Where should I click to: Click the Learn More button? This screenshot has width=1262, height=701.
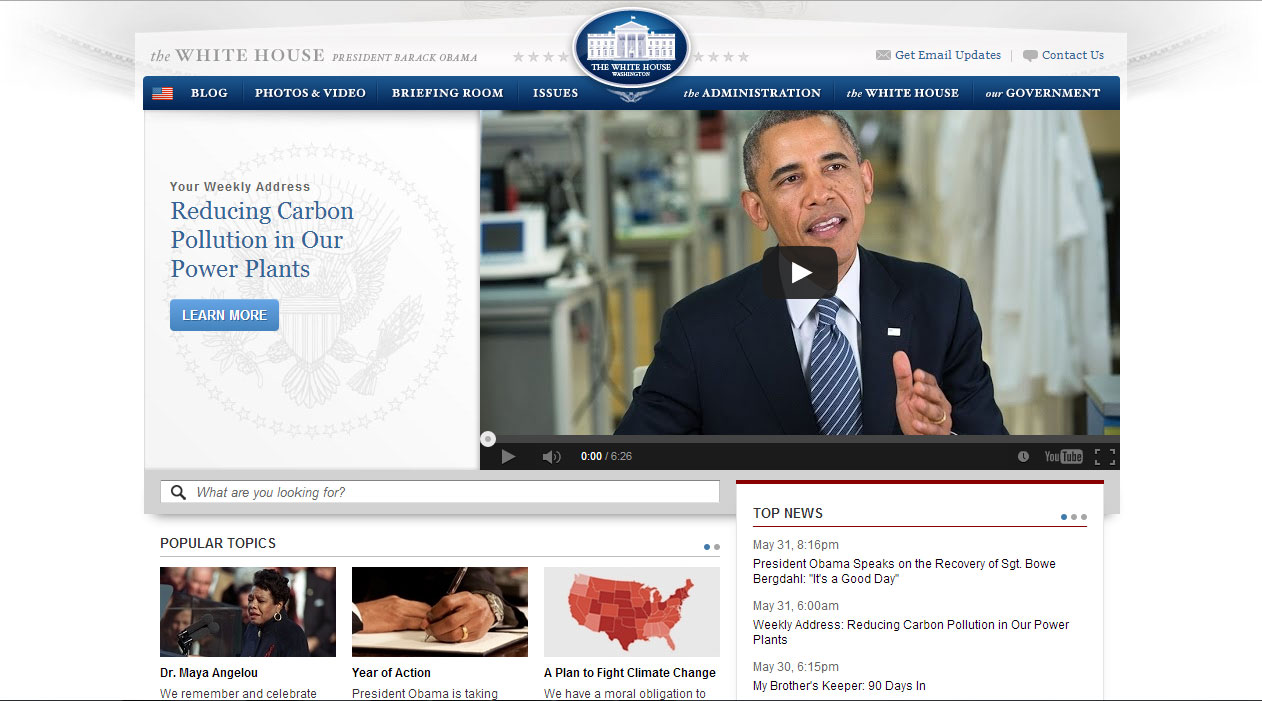pyautogui.click(x=224, y=315)
